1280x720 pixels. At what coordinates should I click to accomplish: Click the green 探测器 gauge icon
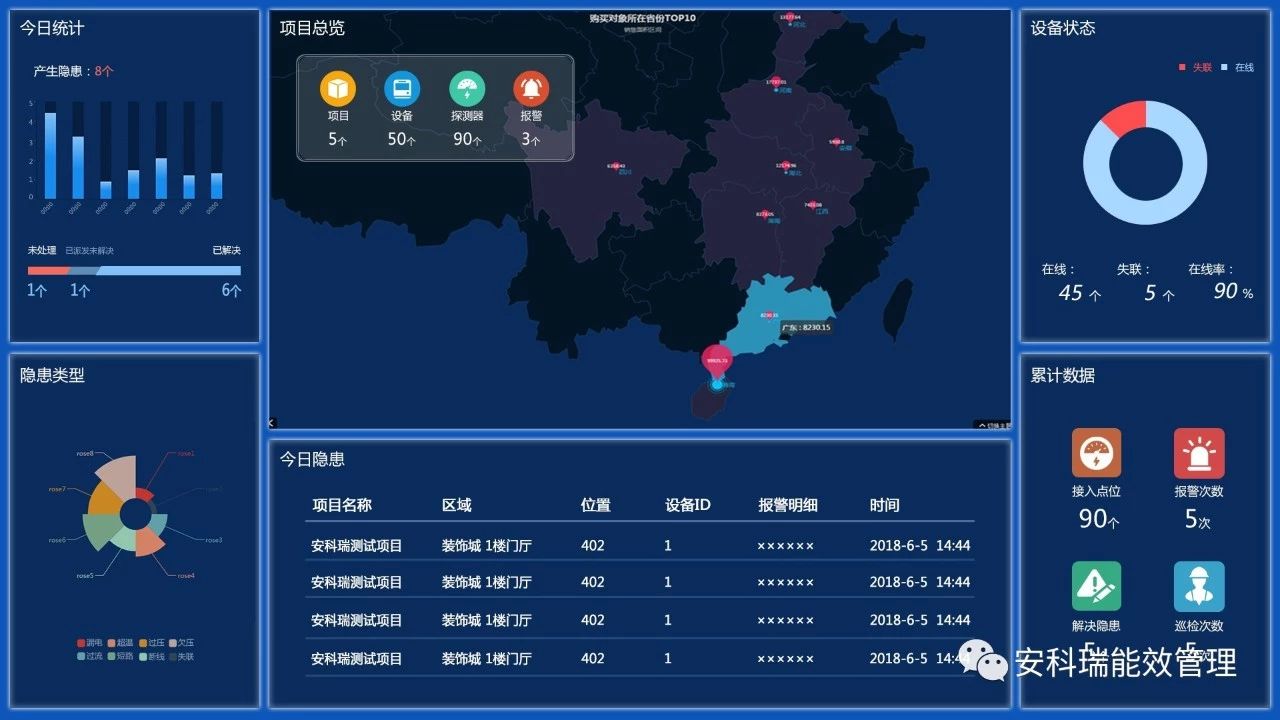(x=467, y=89)
